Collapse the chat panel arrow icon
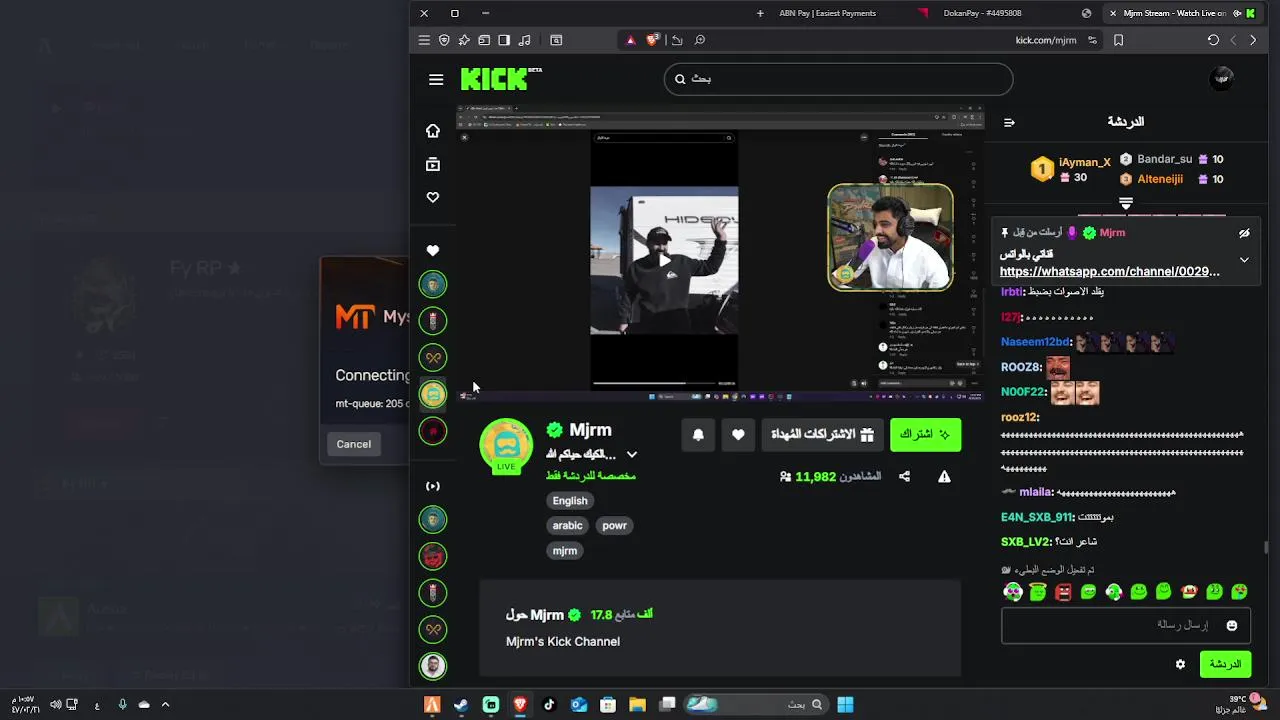The image size is (1280, 720). [x=1009, y=122]
